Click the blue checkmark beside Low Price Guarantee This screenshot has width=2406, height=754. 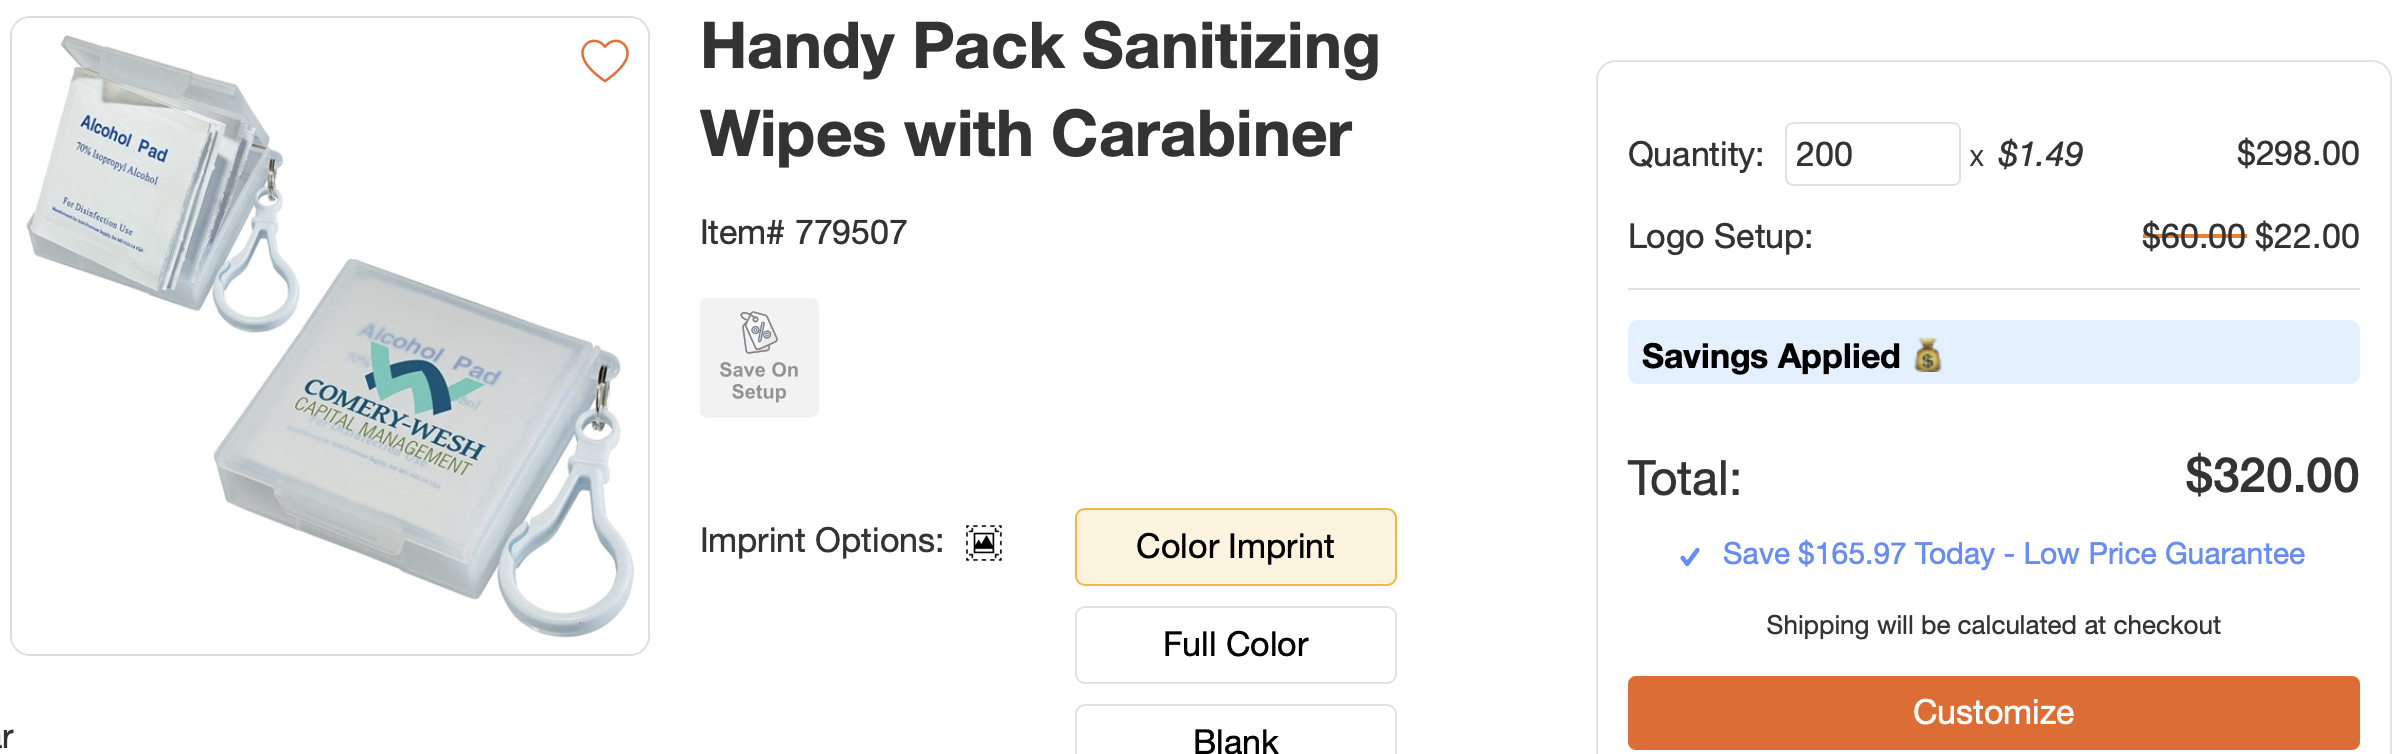[x=1689, y=556]
